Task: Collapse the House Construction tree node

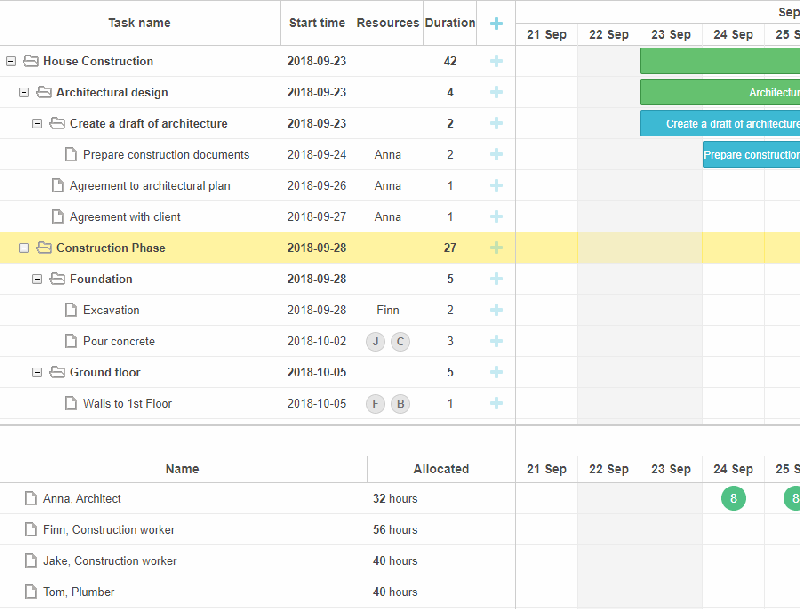Action: point(10,60)
